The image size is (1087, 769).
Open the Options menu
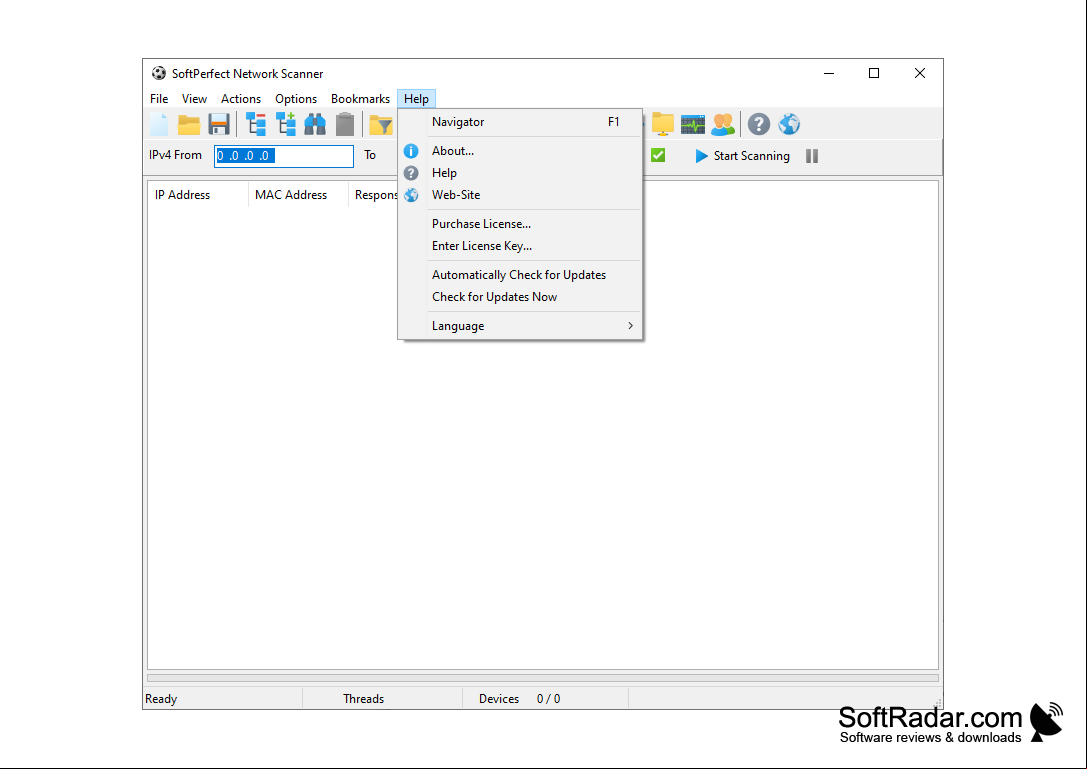(296, 98)
